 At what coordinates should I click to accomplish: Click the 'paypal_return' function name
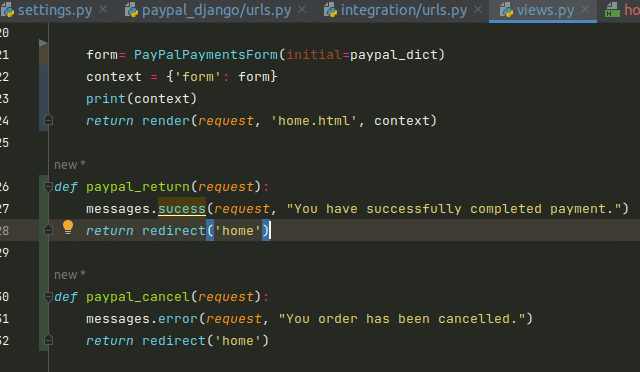click(x=138, y=187)
